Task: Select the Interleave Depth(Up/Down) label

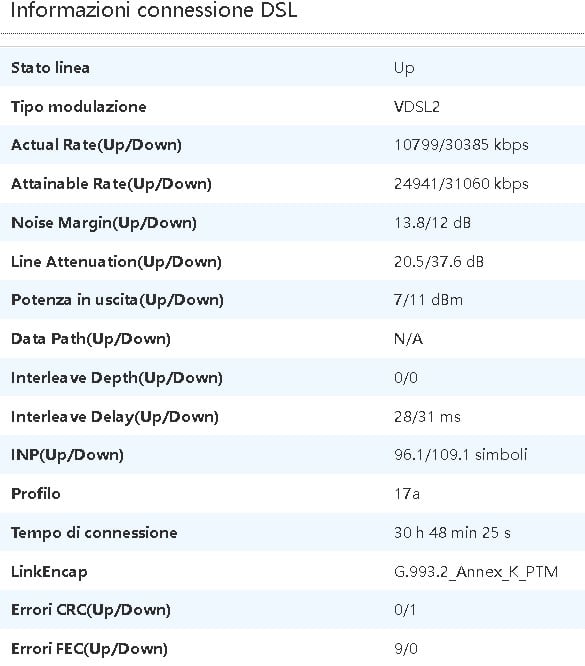Action: tap(117, 378)
